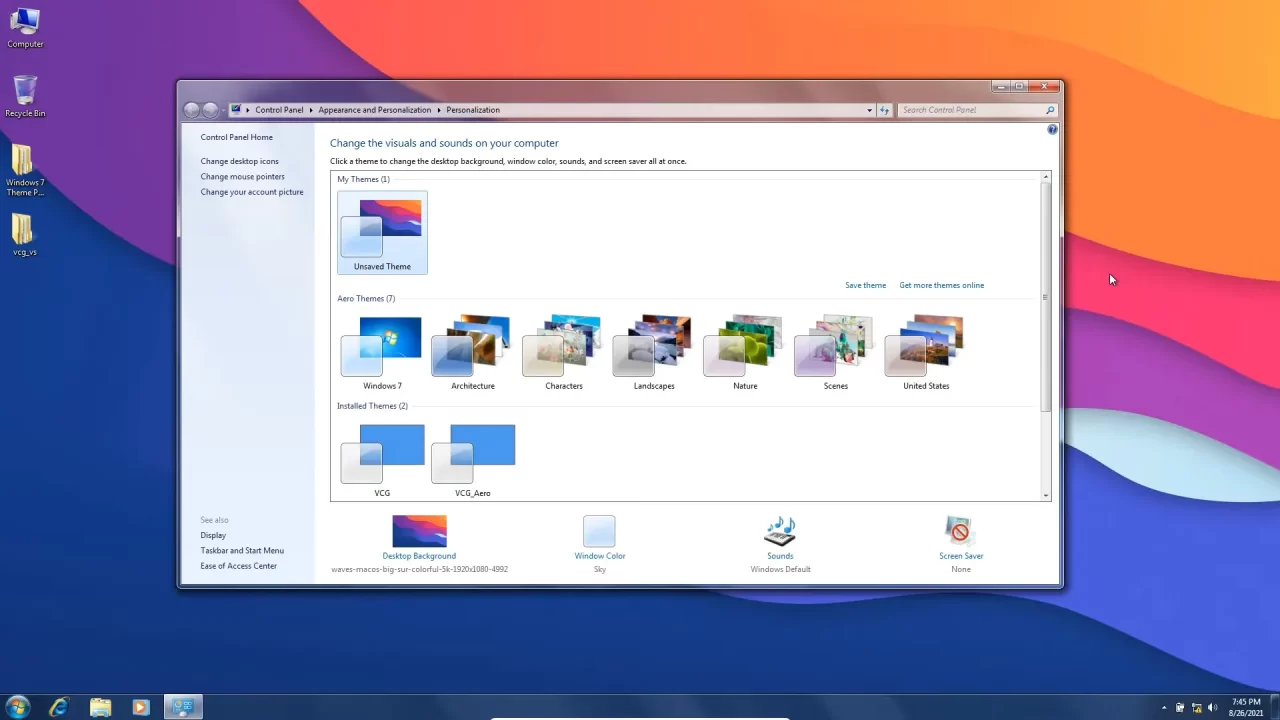Click Change your account picture link
The height and width of the screenshot is (720, 1280).
coord(251,192)
